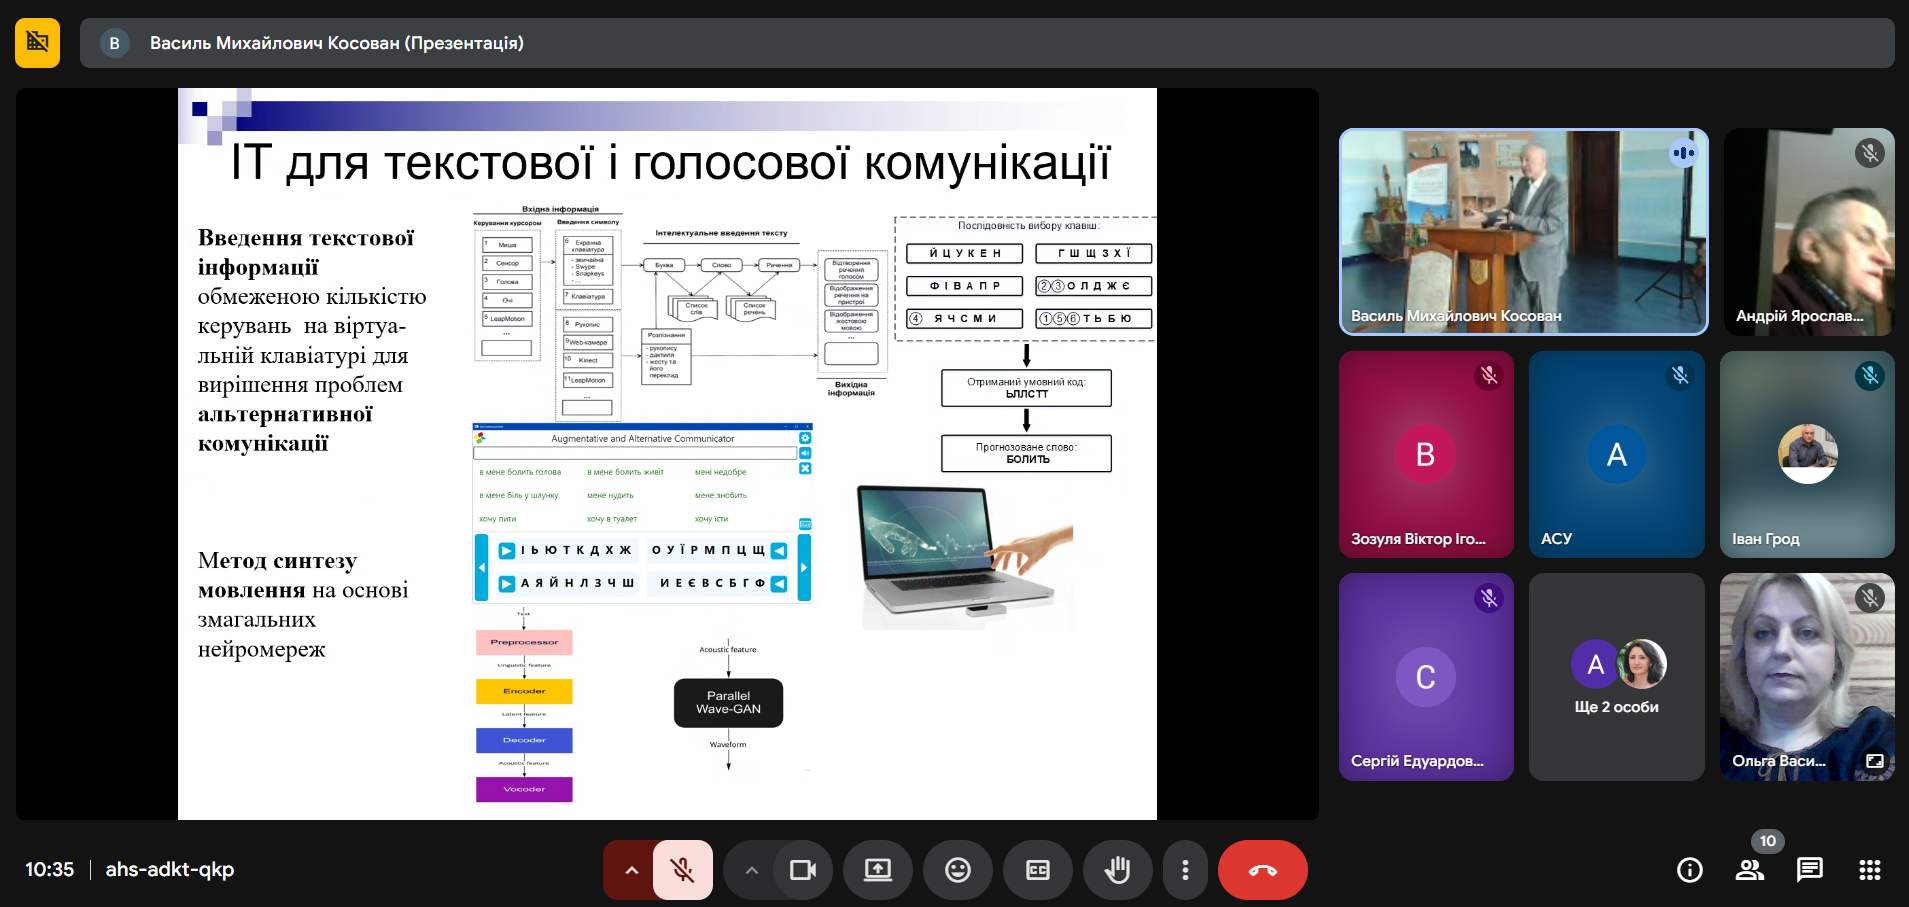Viewport: 1909px width, 907px height.
Task: Select the 'Ще 2 особи' tile
Action: coord(1616,677)
